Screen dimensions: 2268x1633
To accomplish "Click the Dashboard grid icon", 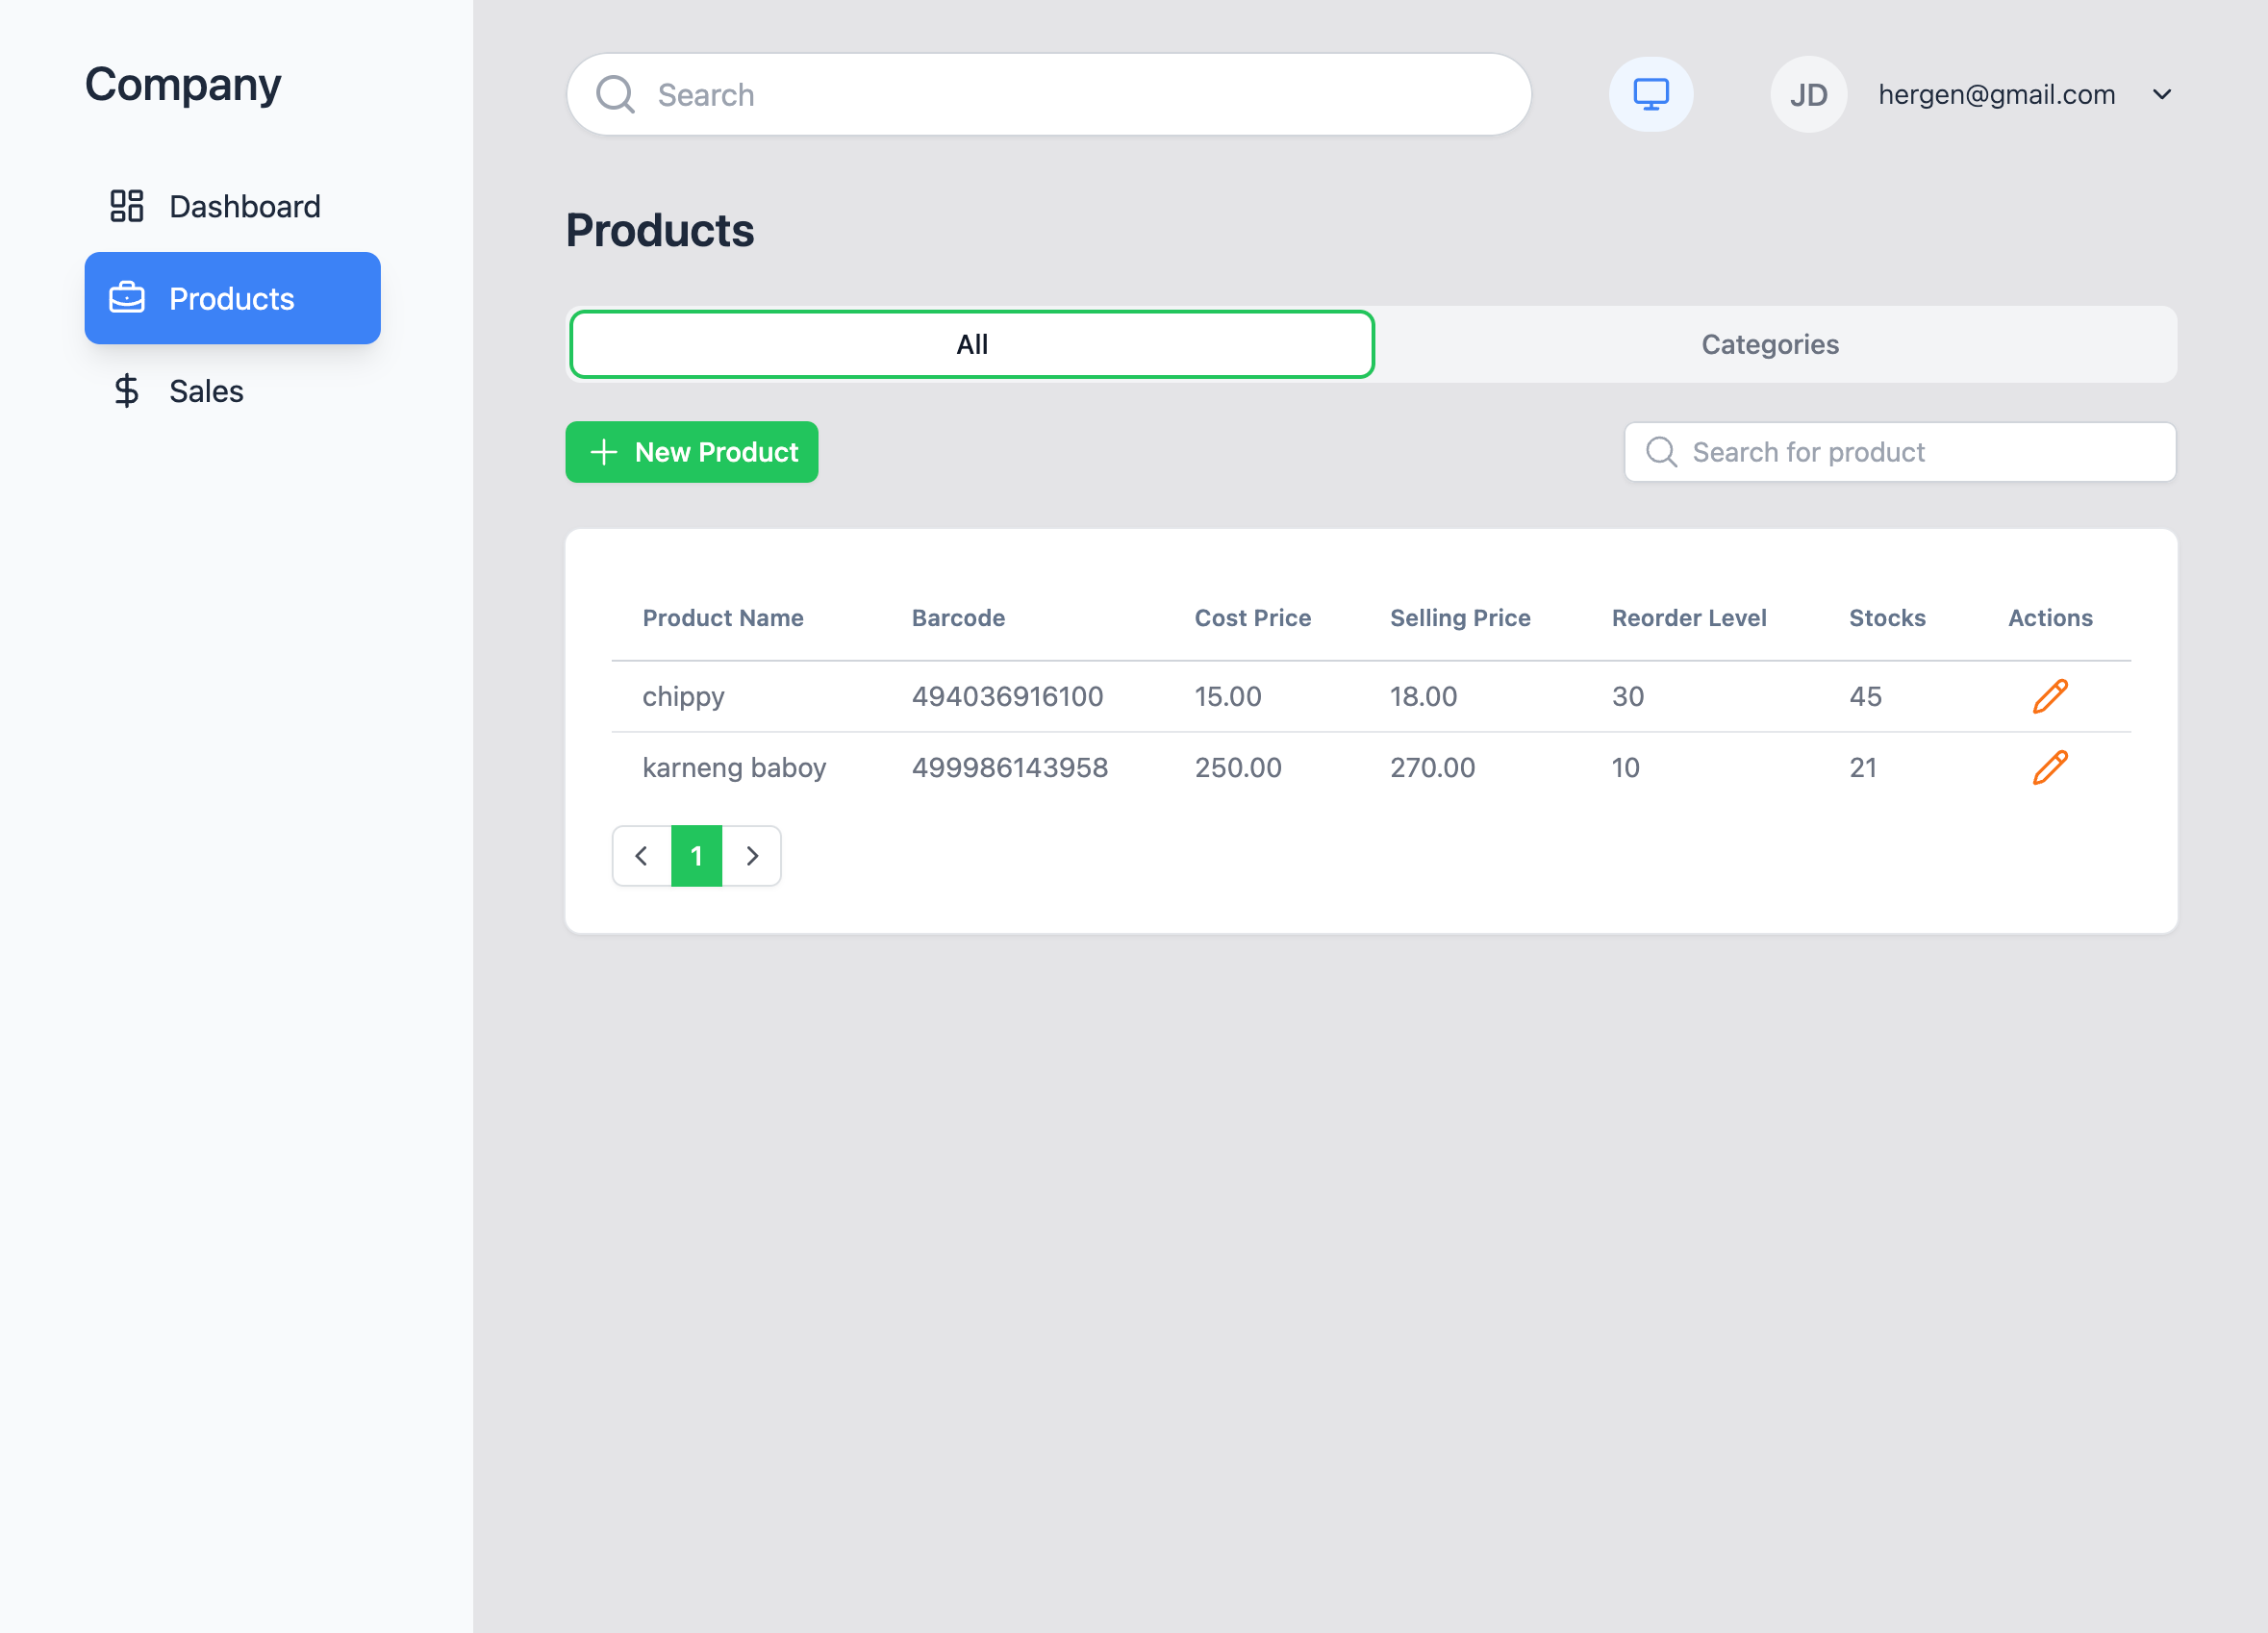I will point(127,206).
